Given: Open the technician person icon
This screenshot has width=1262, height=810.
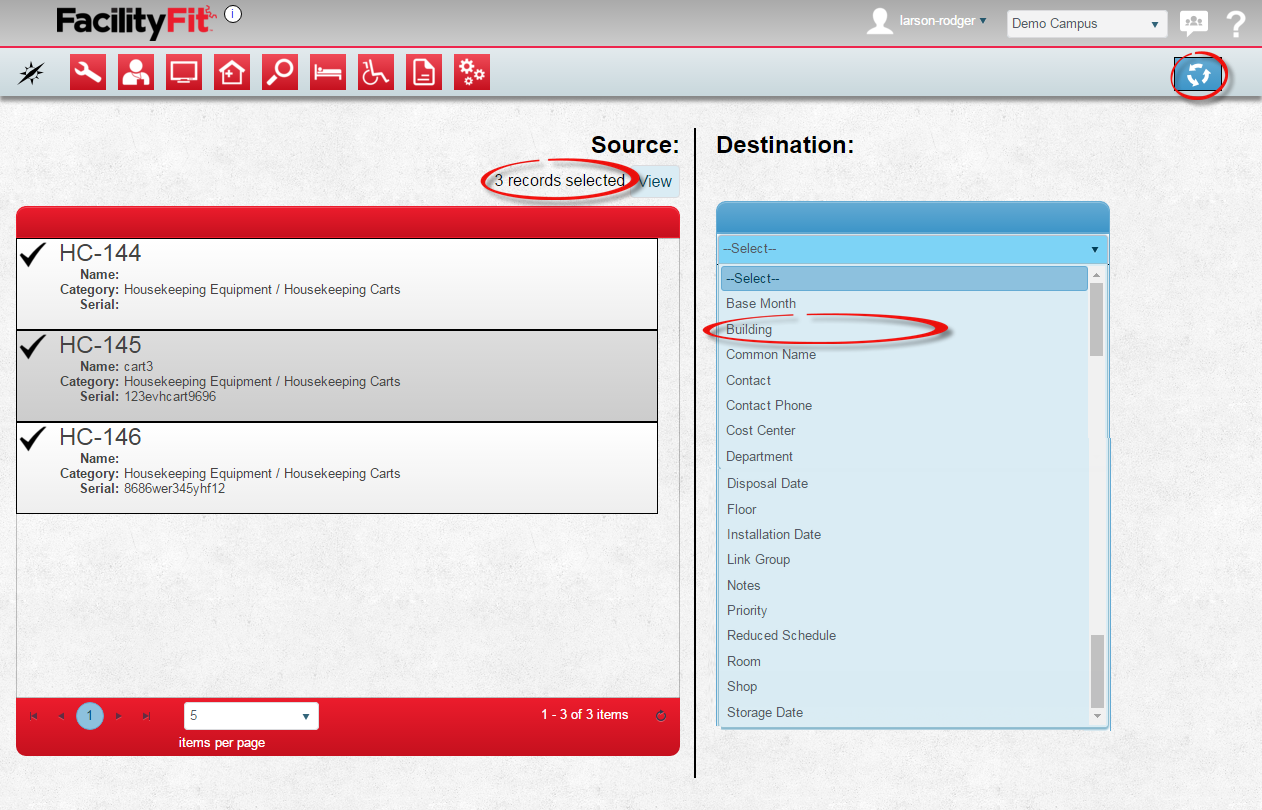Looking at the screenshot, I should (x=136, y=72).
